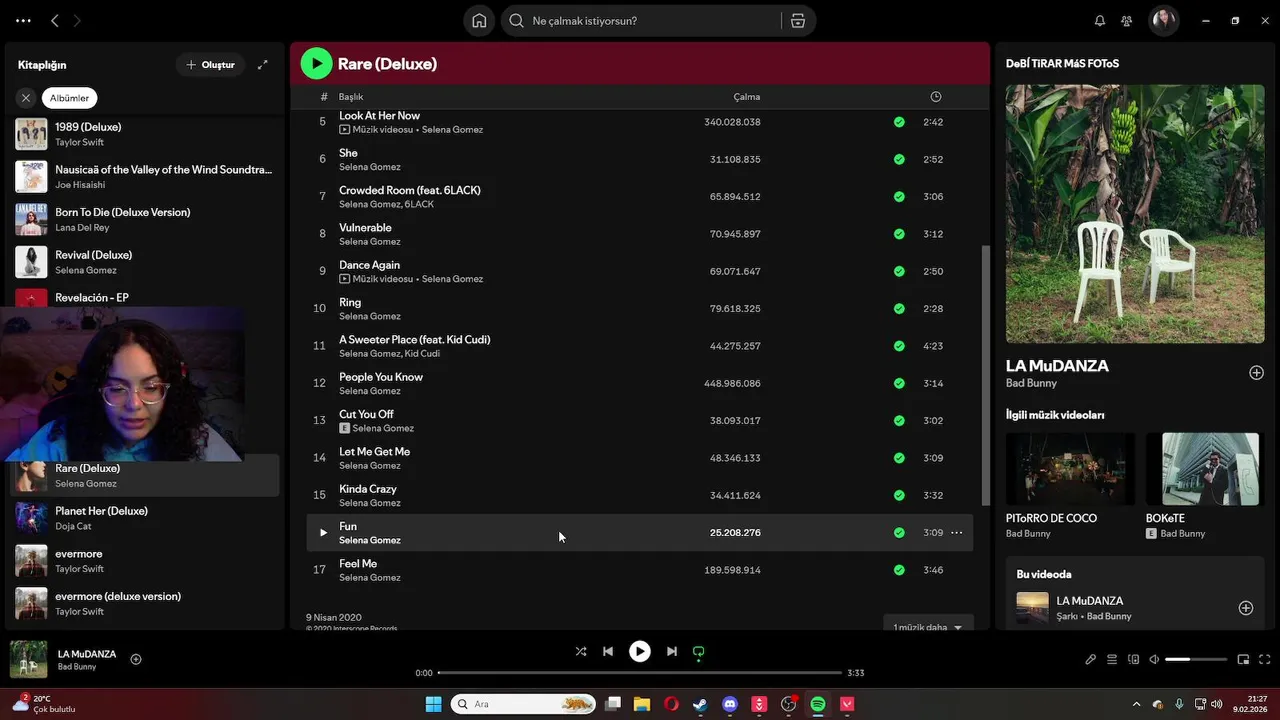Image resolution: width=1280 pixels, height=720 pixels.
Task: Open the lyrics microphone icon
Action: (1091, 660)
